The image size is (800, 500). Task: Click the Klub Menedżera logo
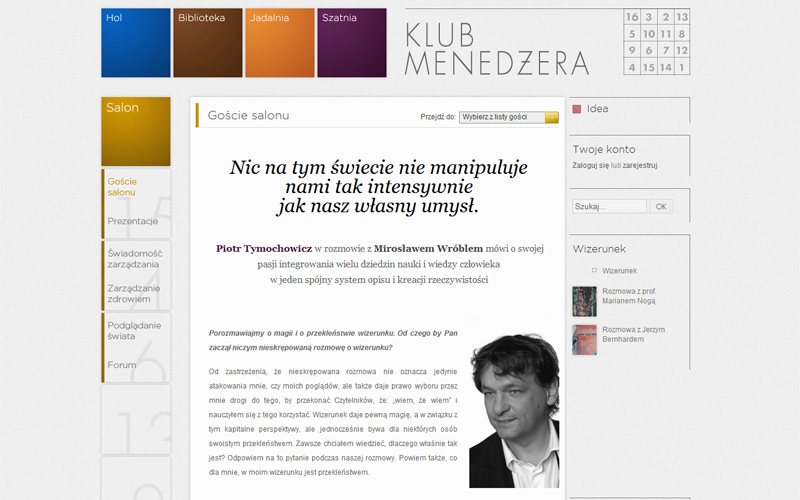click(497, 50)
